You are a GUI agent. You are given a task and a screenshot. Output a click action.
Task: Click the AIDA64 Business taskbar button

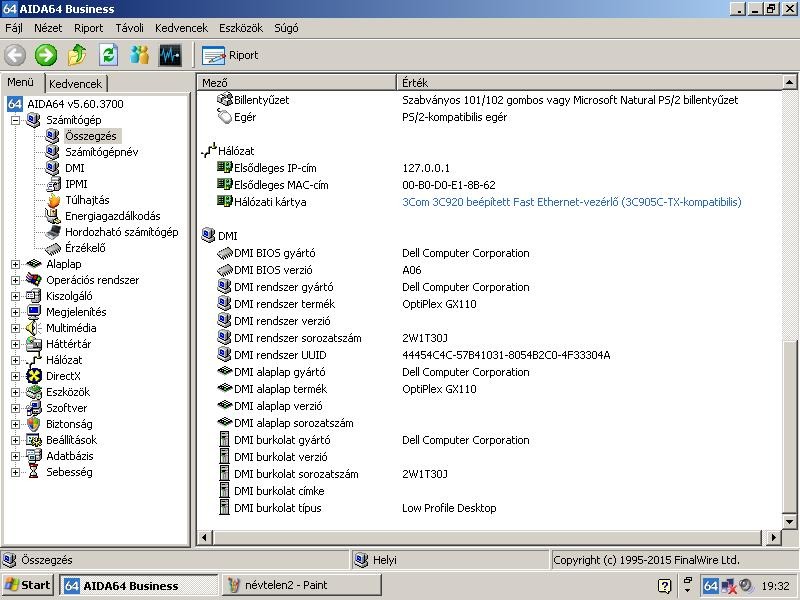coord(139,585)
